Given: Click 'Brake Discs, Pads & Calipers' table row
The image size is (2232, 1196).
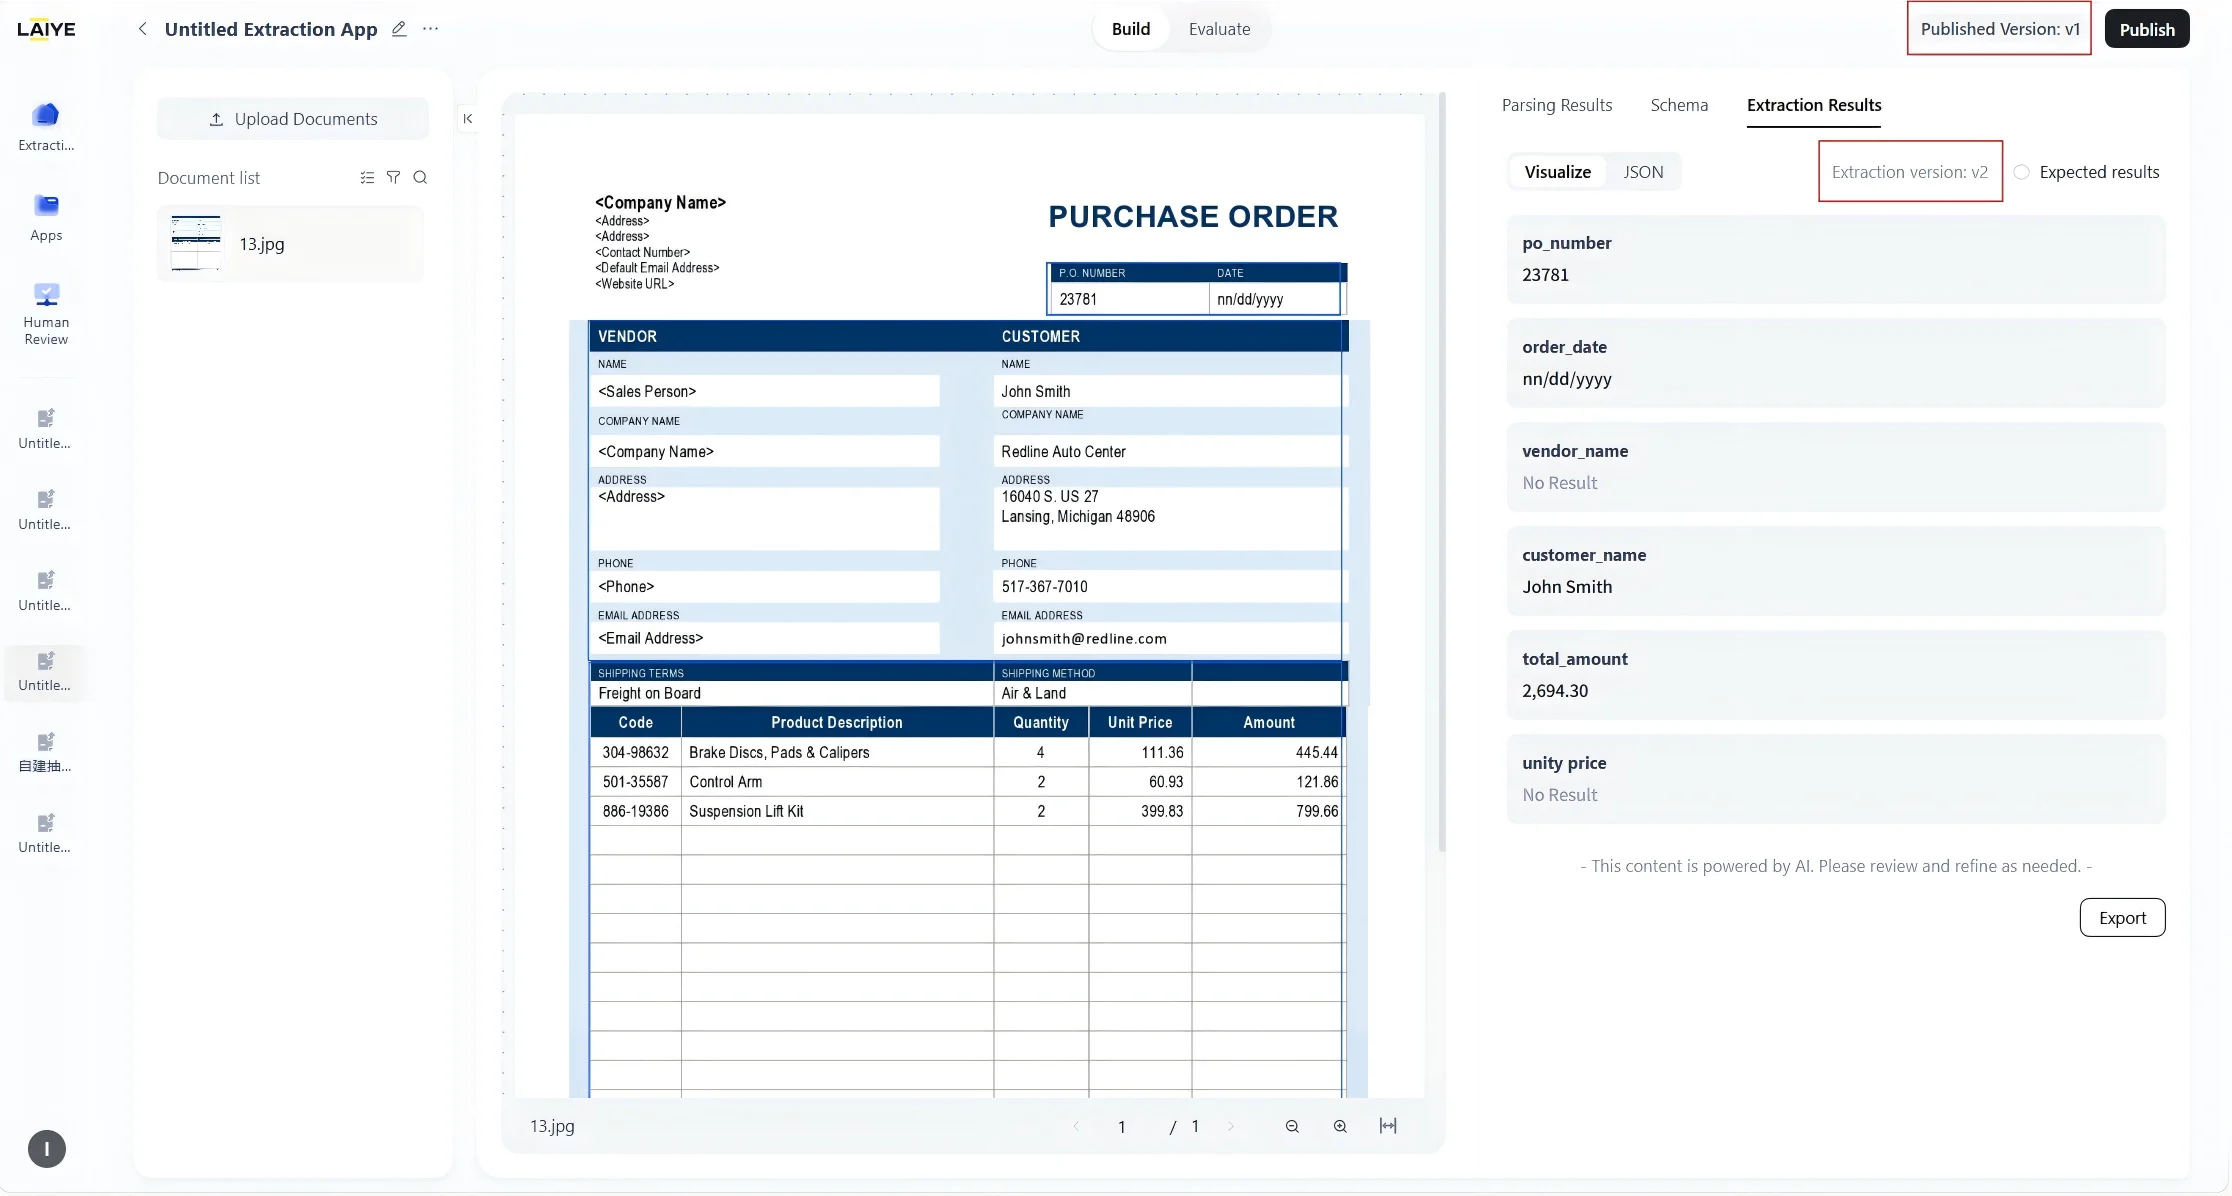Looking at the screenshot, I should (966, 752).
